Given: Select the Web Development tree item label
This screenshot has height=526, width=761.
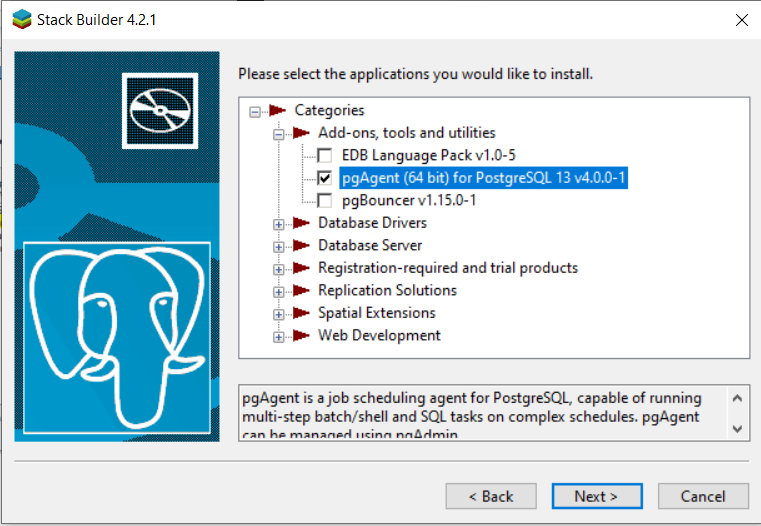Looking at the screenshot, I should (x=379, y=335).
